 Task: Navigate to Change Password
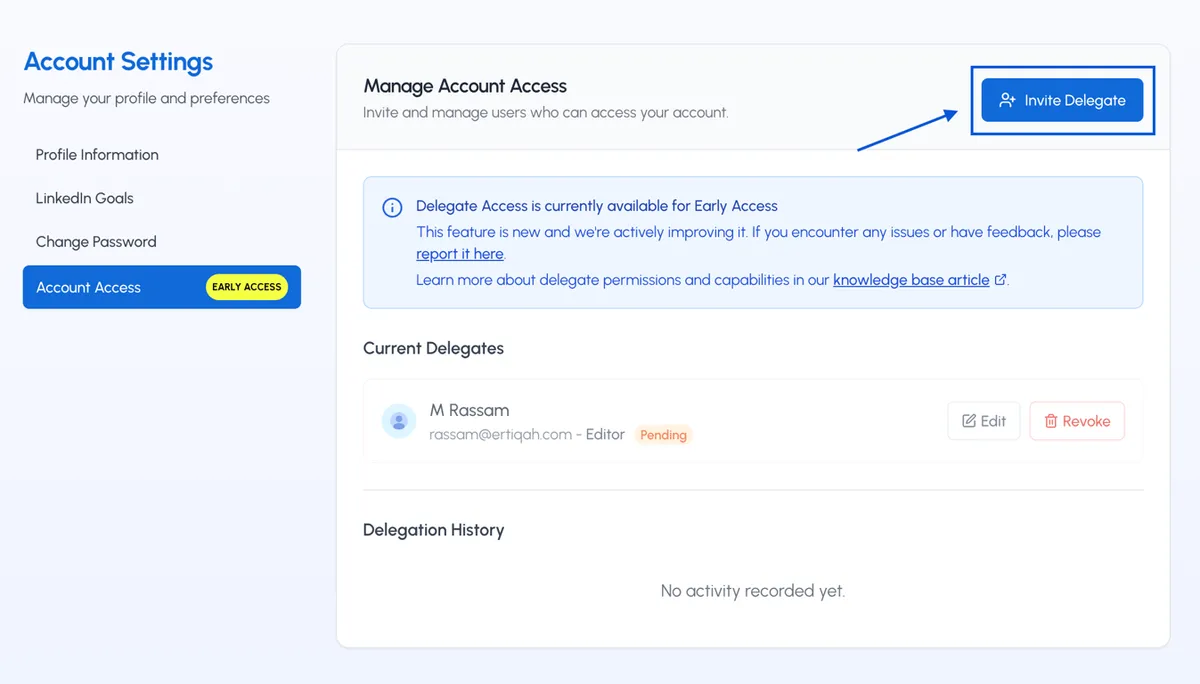click(x=95, y=241)
